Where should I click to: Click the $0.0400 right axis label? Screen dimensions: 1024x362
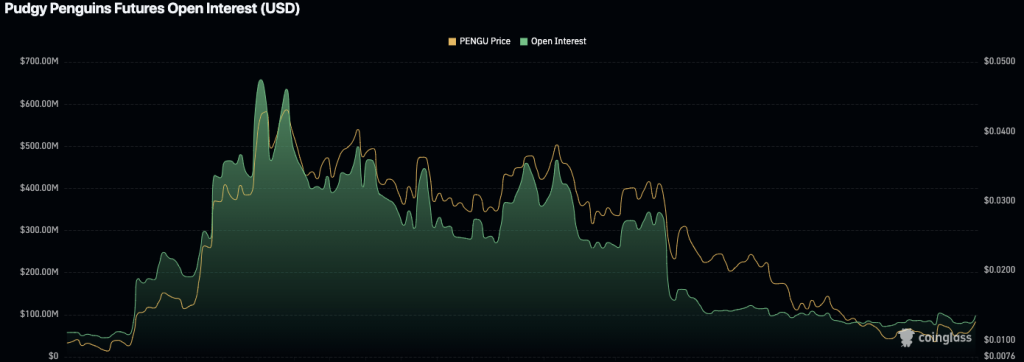click(x=999, y=131)
